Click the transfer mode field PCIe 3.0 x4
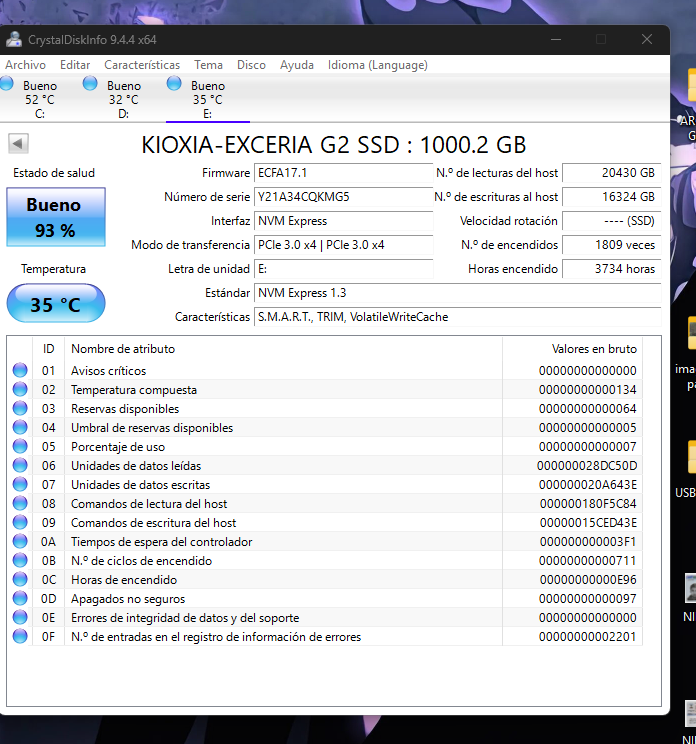Viewport: 696px width, 744px height. 343,245
